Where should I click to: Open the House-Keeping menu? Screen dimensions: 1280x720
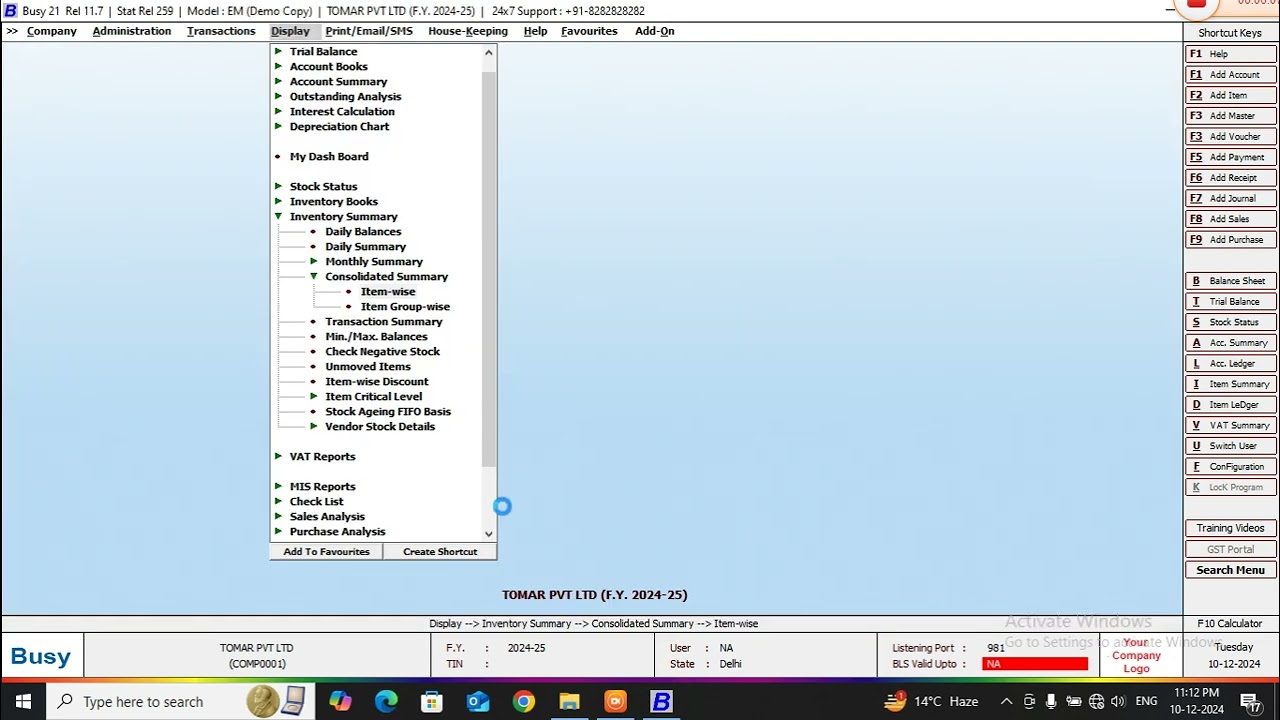coord(468,31)
